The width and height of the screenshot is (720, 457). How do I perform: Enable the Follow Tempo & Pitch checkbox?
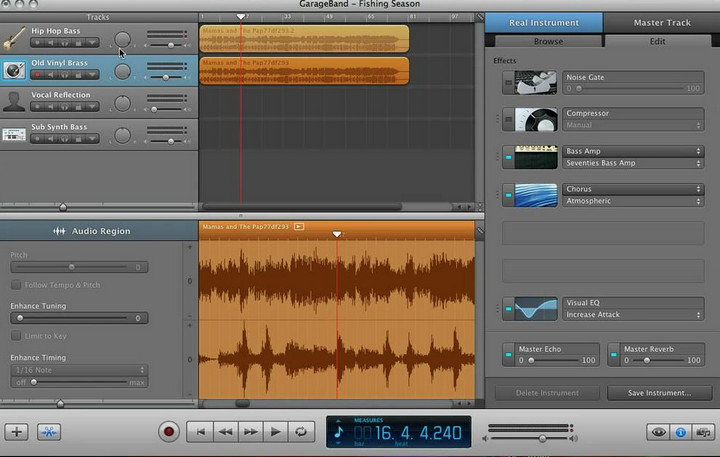pos(16,285)
